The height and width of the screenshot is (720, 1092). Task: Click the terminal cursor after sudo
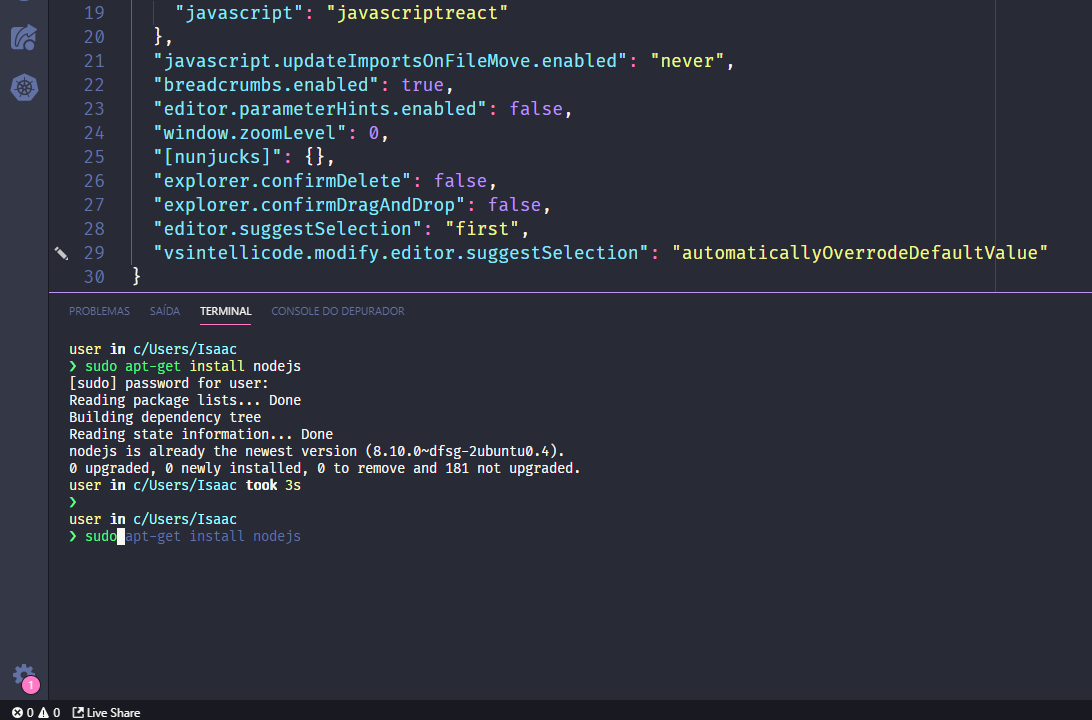click(121, 536)
